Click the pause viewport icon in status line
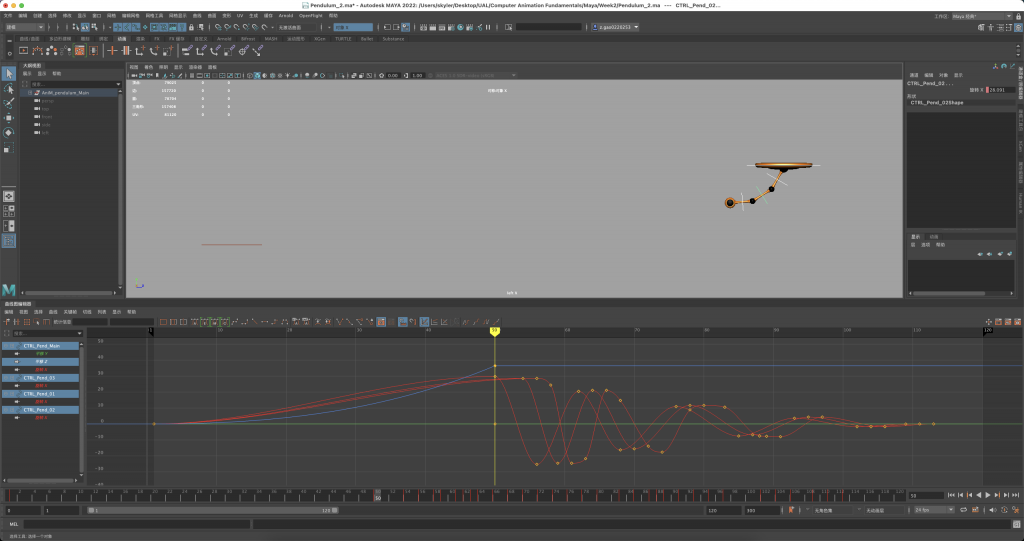This screenshot has width=1024, height=541. [488, 27]
